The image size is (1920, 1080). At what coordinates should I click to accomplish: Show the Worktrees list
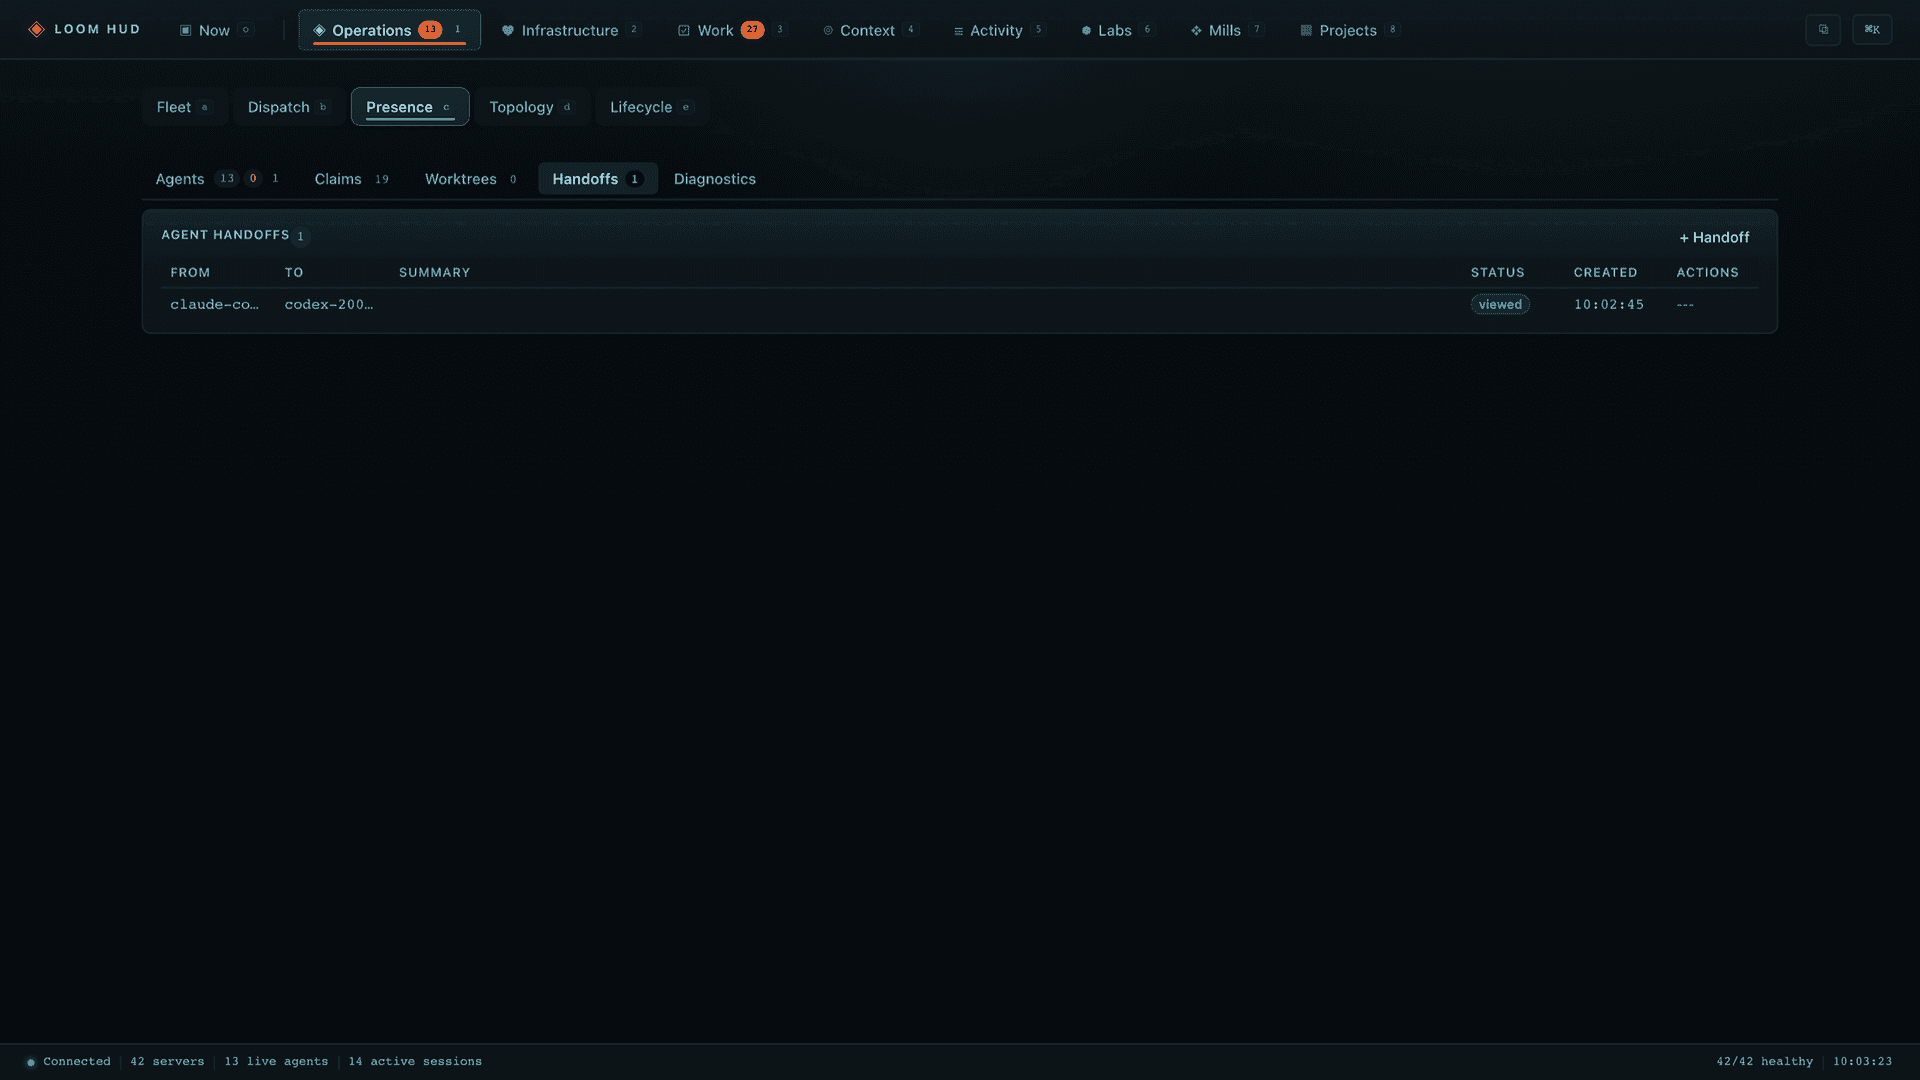(471, 179)
